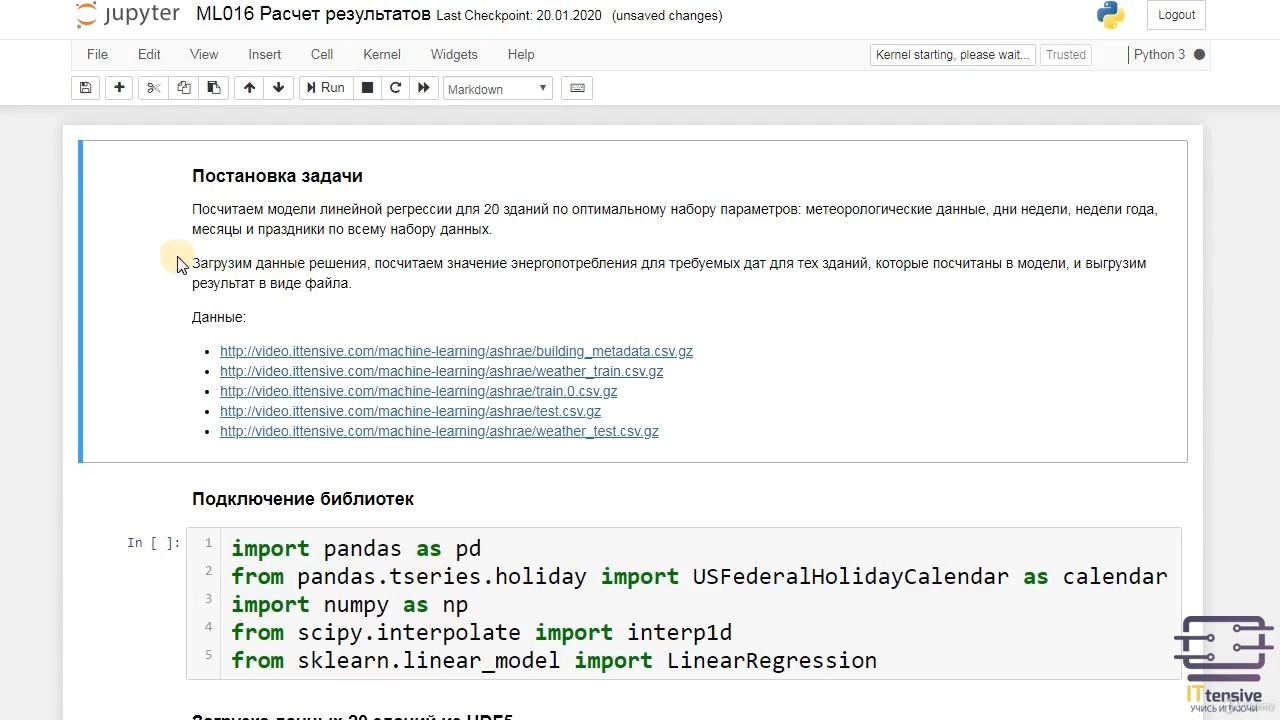1280x720 pixels.
Task: Open the Insert menu
Action: click(x=265, y=55)
